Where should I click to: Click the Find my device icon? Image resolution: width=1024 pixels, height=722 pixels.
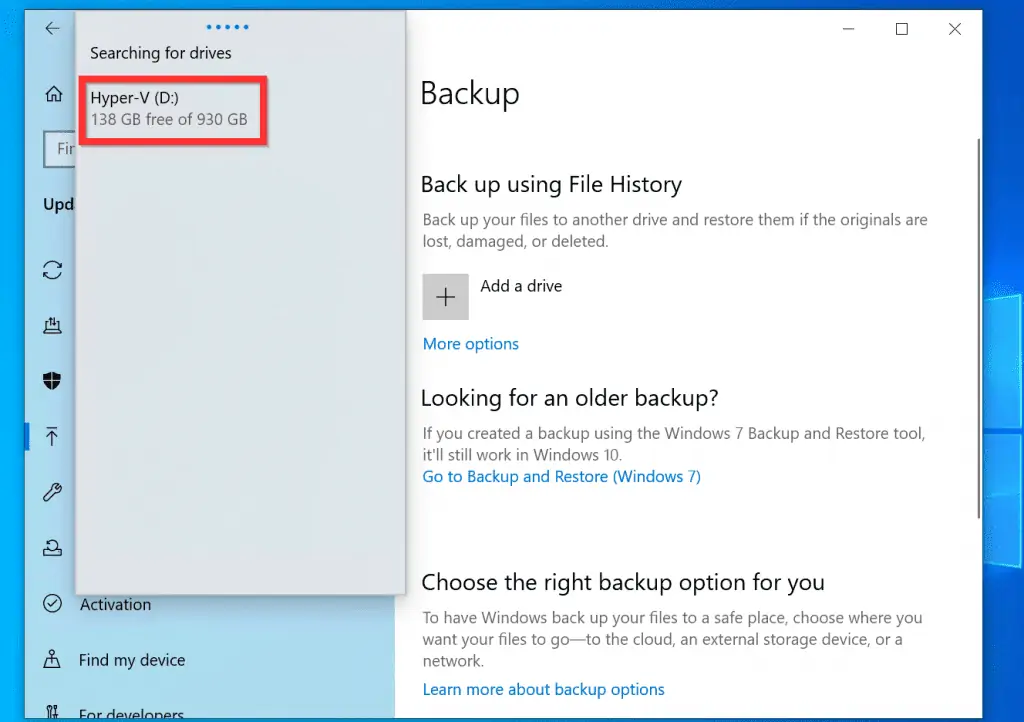52,660
